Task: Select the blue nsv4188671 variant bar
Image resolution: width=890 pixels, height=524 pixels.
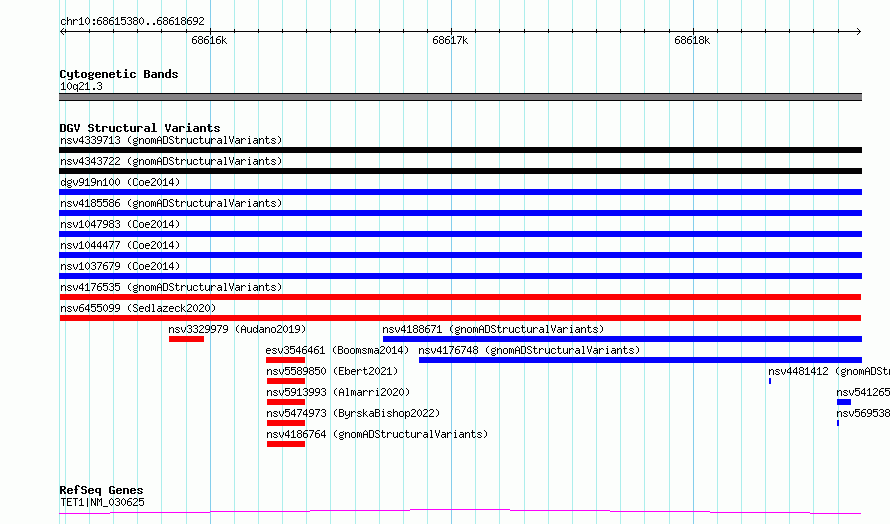Action: click(x=622, y=339)
